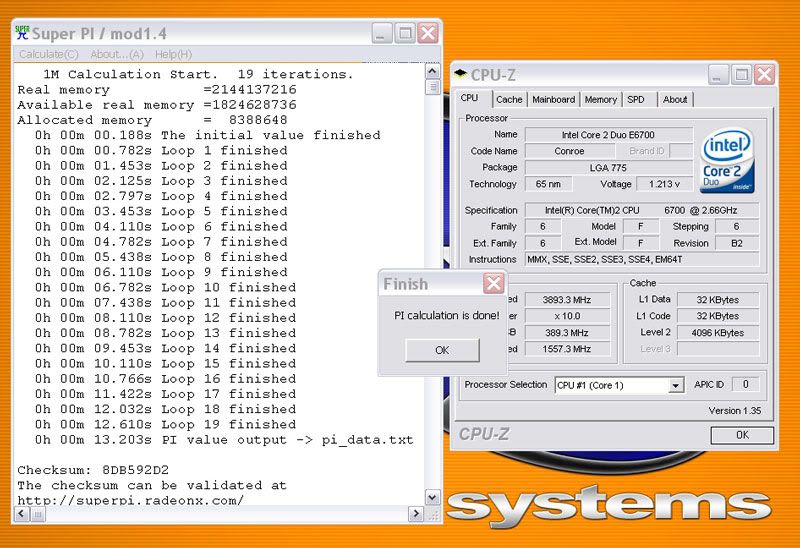Click the Specification field 'Intel(R) Core(TM)2 CPU'

pos(642,210)
